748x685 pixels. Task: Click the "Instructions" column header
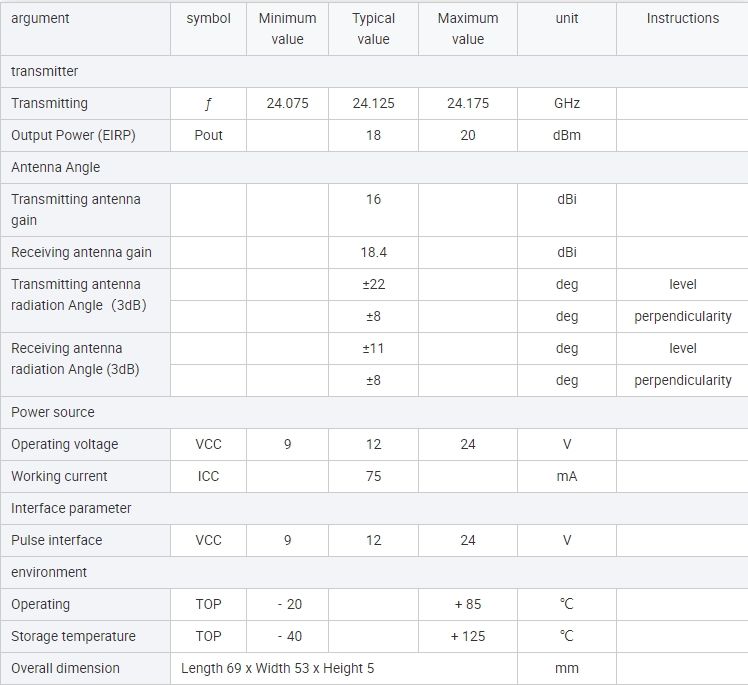coord(682,18)
